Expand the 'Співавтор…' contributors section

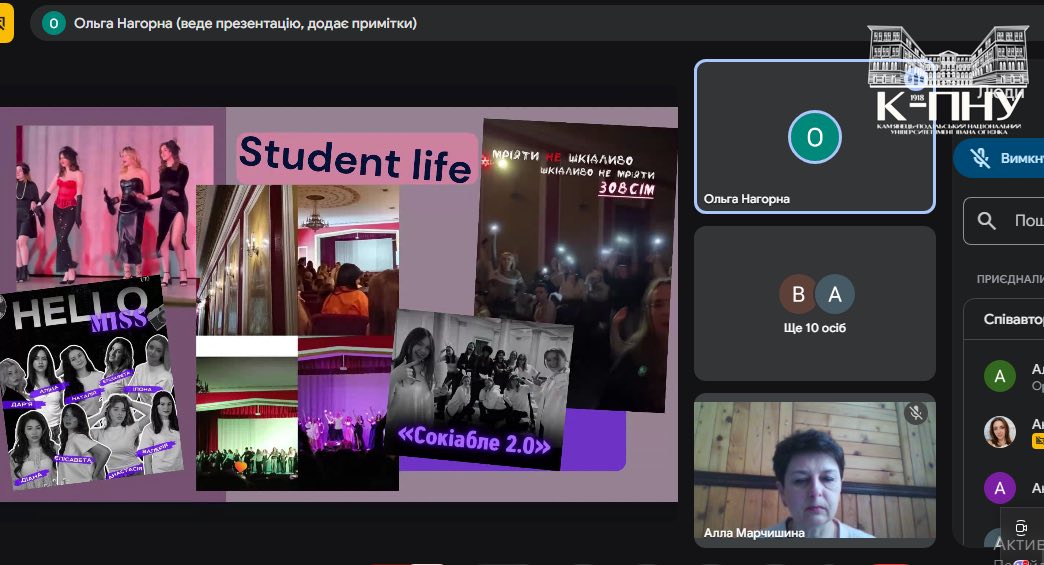click(x=1005, y=320)
